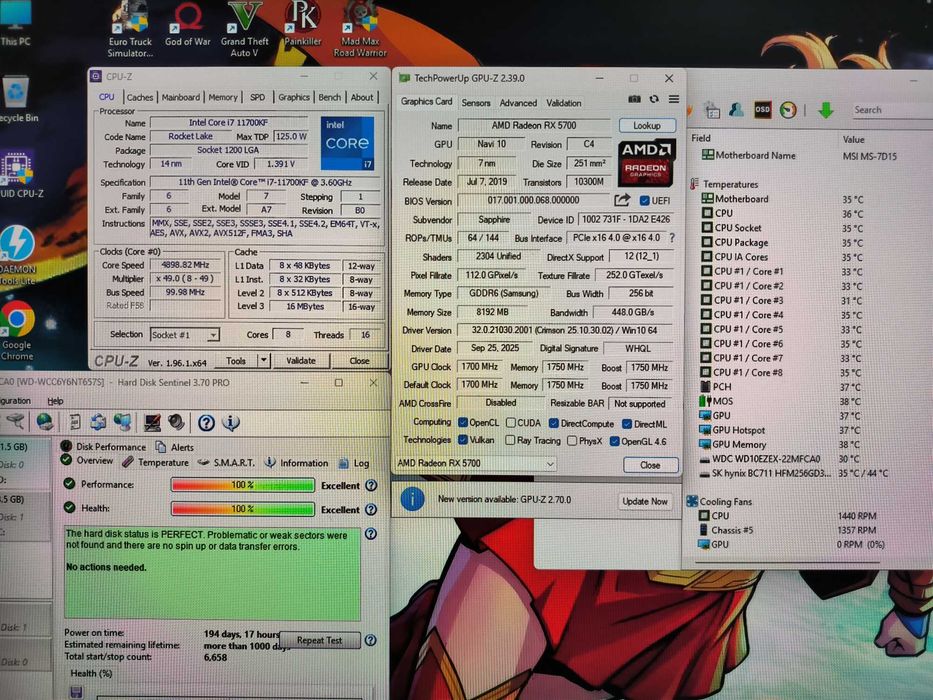This screenshot has width=933, height=700.
Task: Click GPU-Z screenshot camera icon
Action: (634, 99)
